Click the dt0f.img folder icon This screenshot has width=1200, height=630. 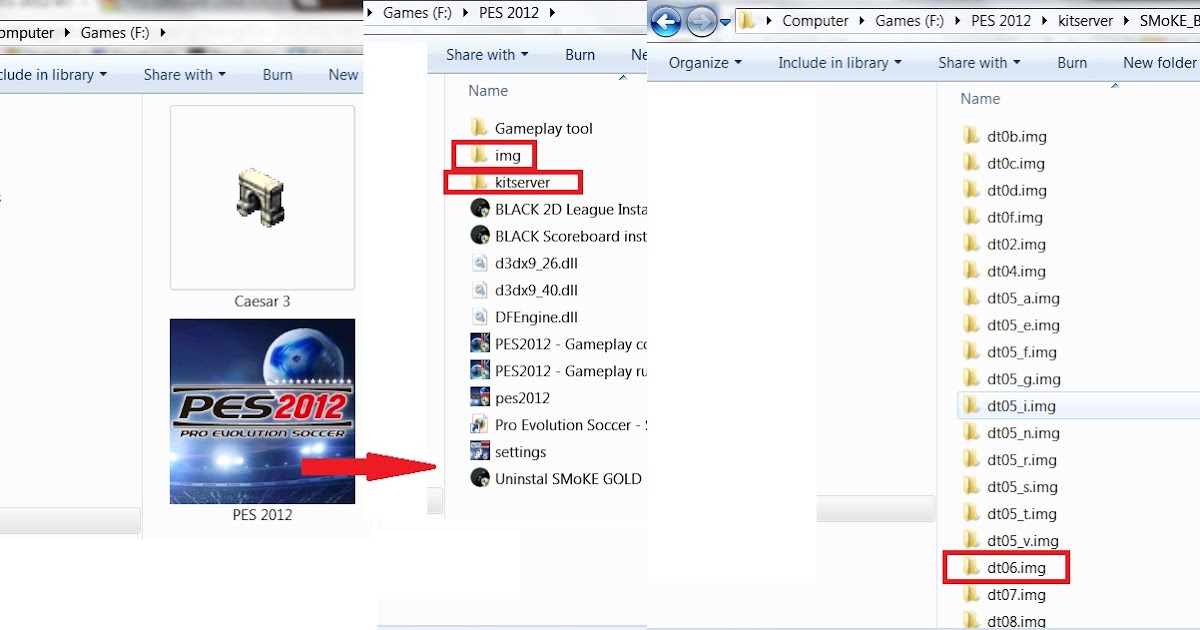pos(971,217)
